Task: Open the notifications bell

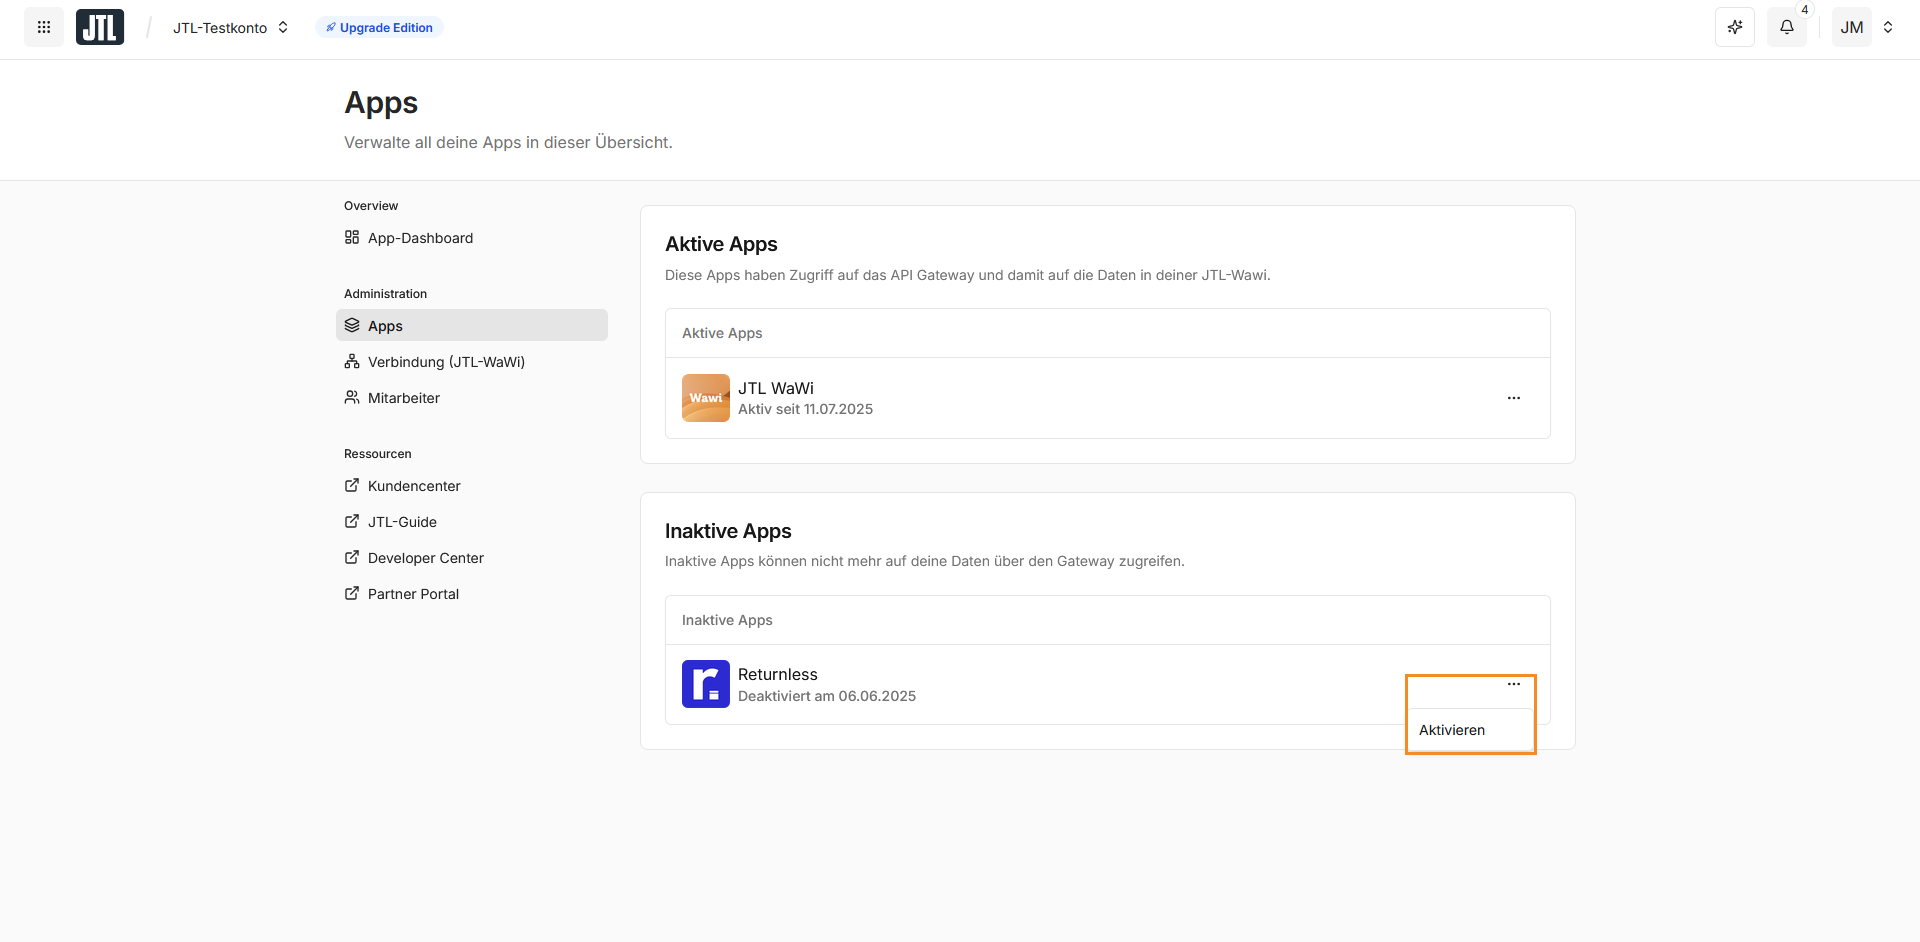Action: pyautogui.click(x=1787, y=27)
